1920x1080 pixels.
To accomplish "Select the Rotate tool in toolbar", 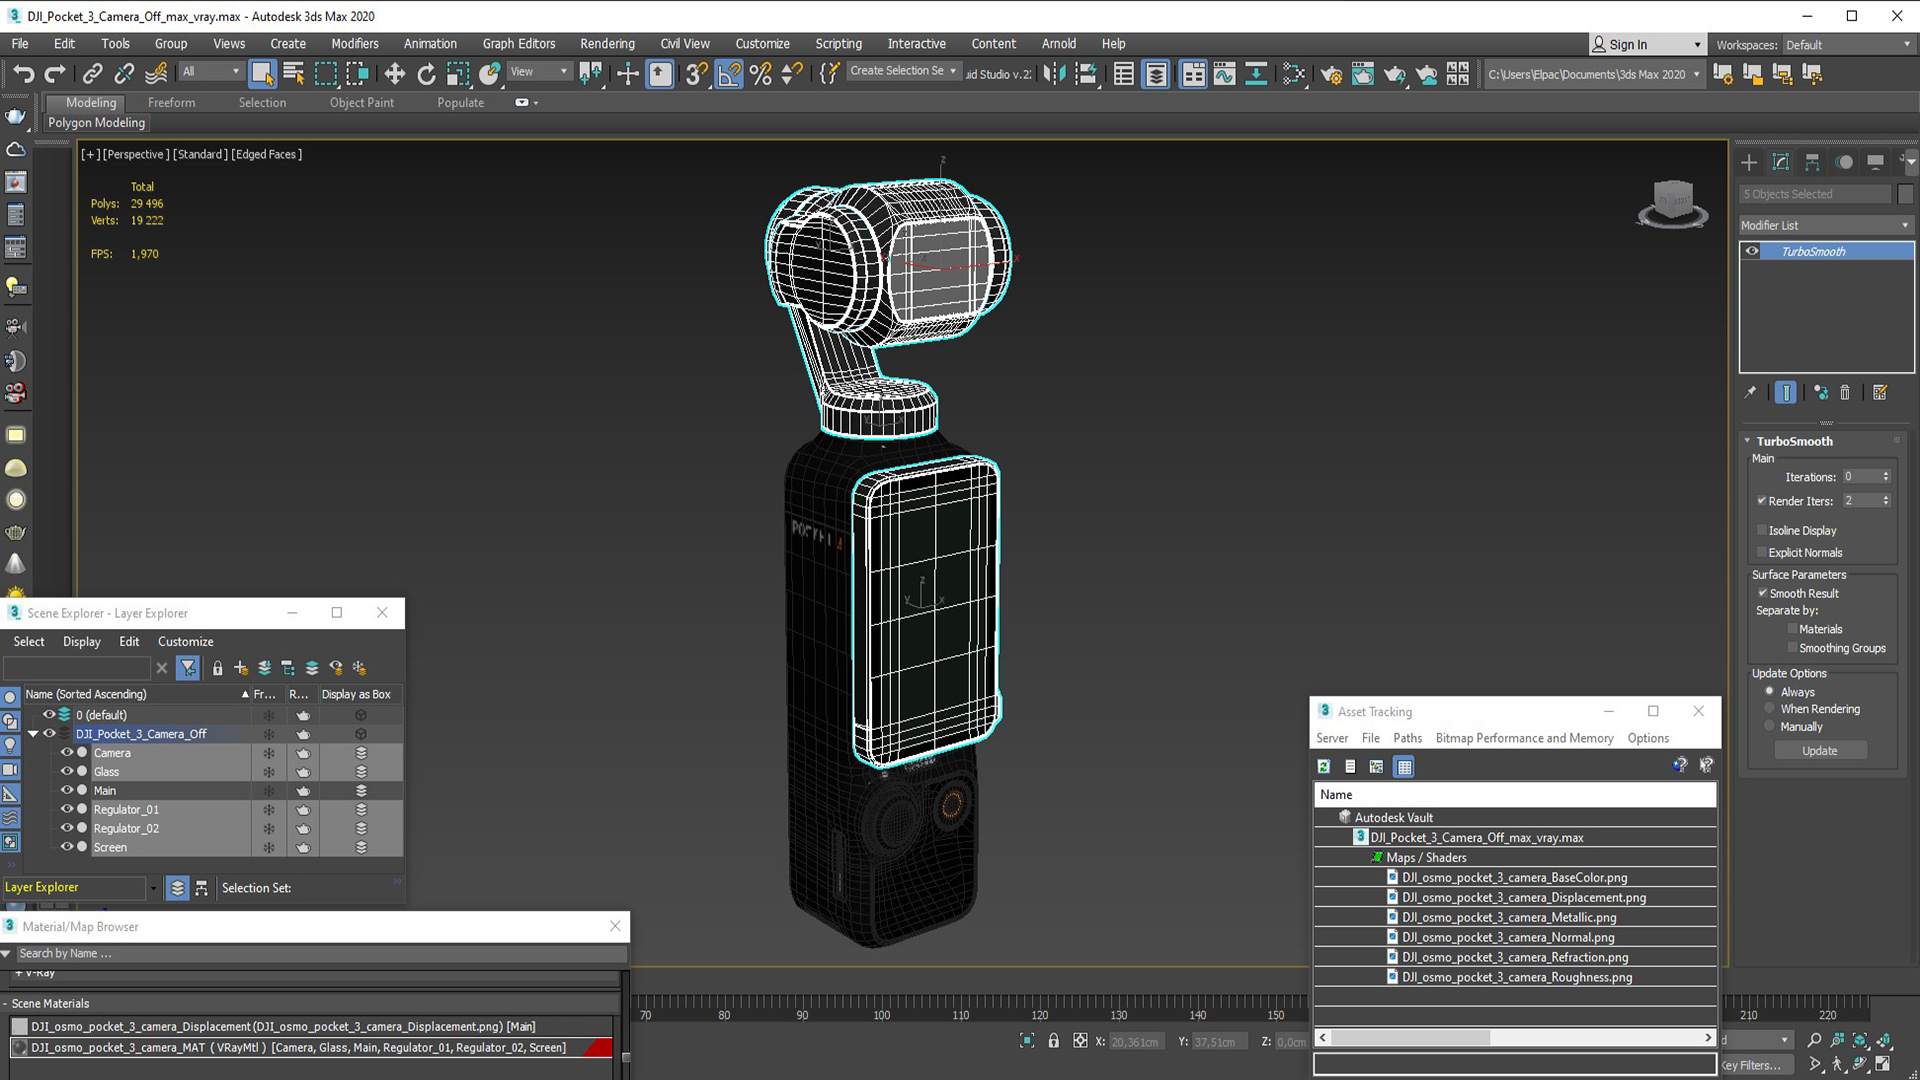I will (425, 73).
